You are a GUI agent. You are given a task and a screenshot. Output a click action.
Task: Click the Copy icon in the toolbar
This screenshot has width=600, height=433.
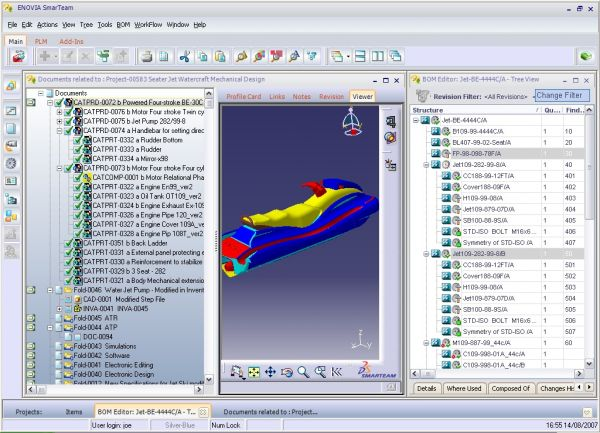(x=202, y=57)
